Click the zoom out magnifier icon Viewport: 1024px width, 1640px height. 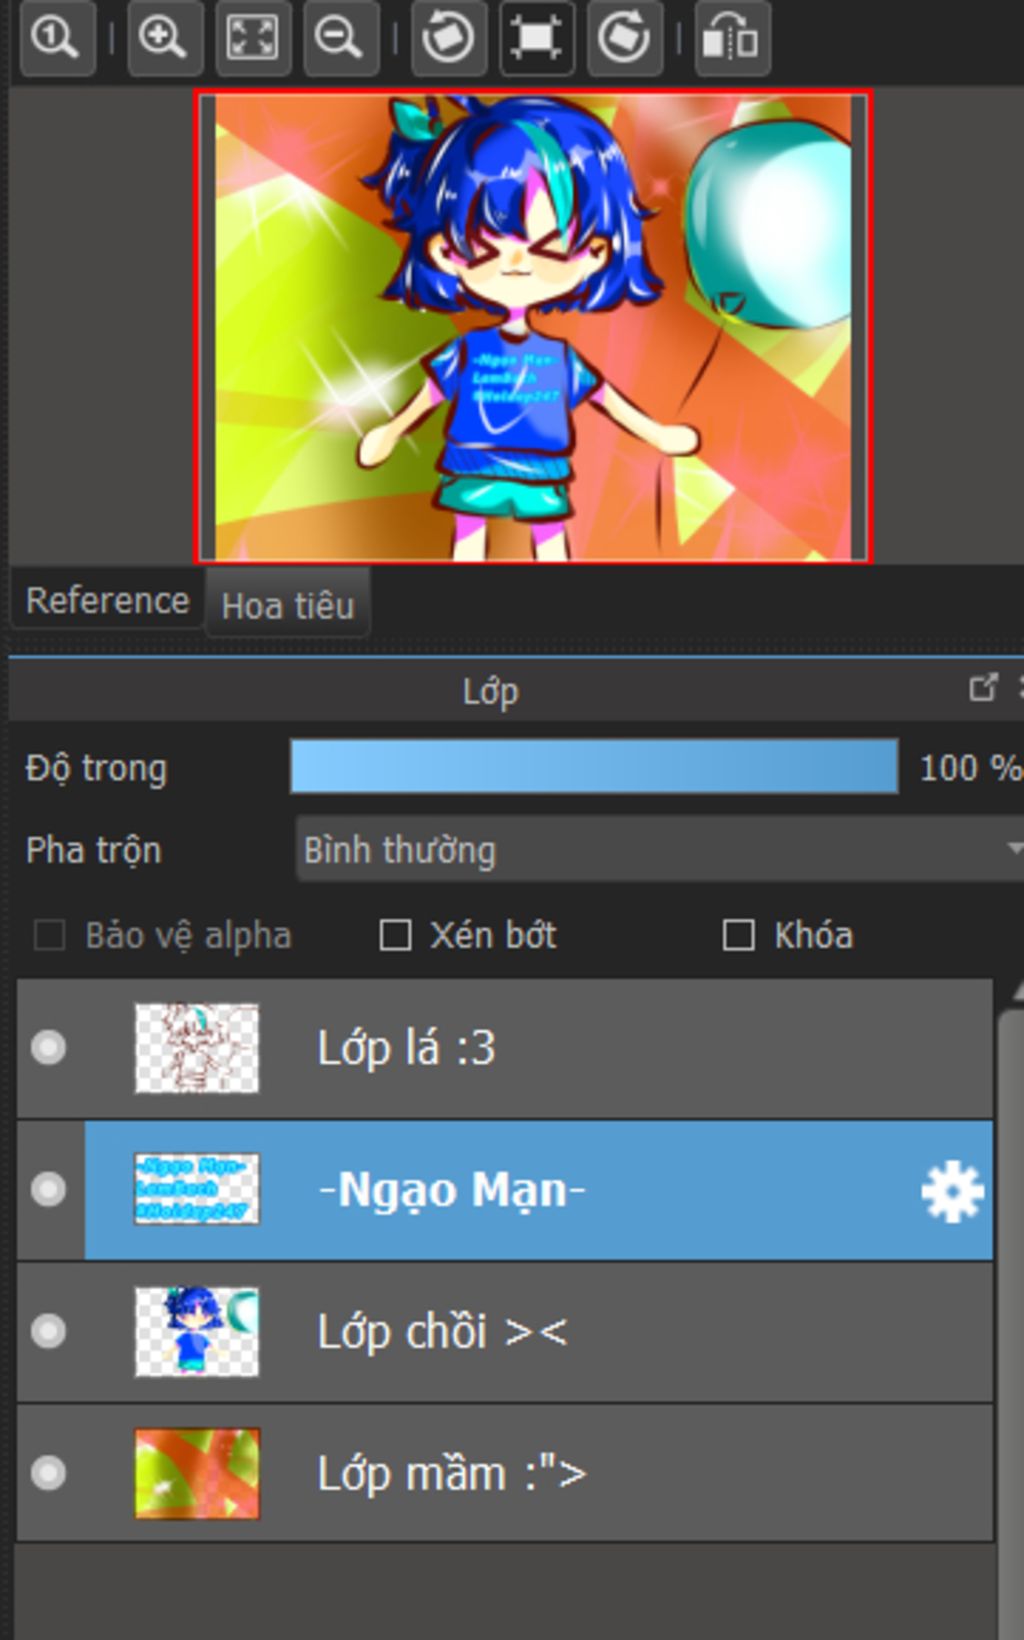340,39
